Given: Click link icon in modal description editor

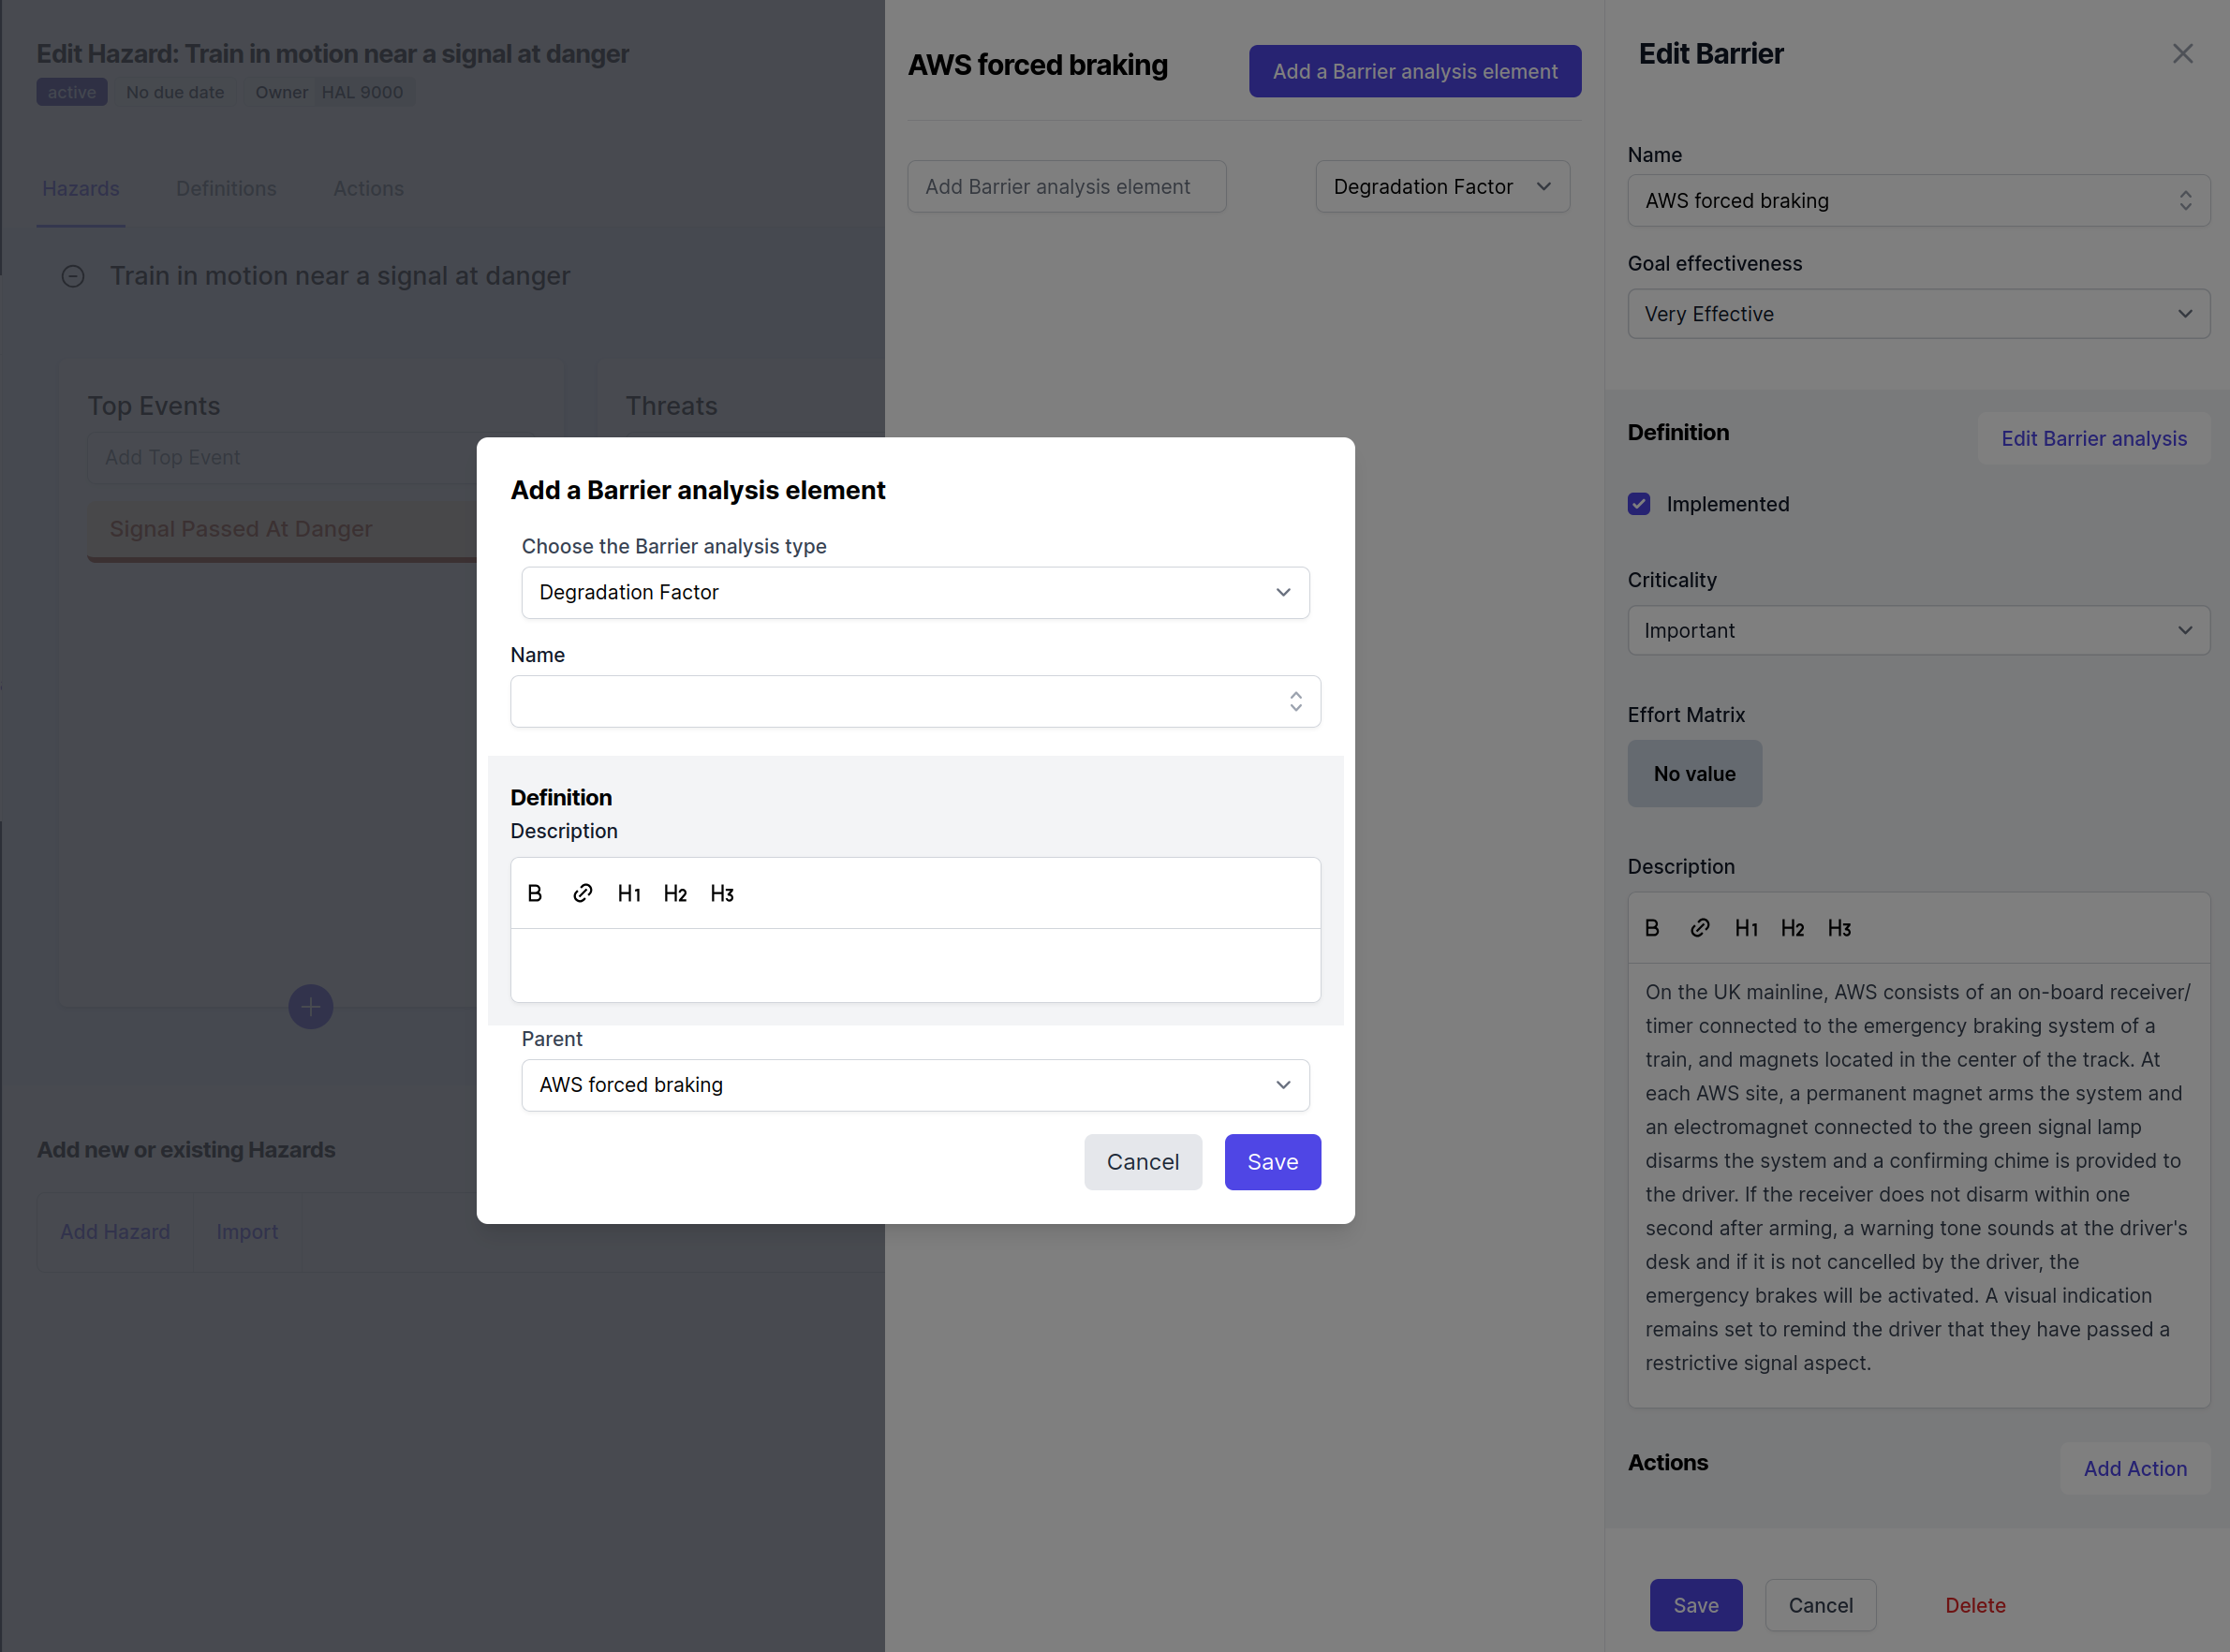Looking at the screenshot, I should [x=582, y=894].
